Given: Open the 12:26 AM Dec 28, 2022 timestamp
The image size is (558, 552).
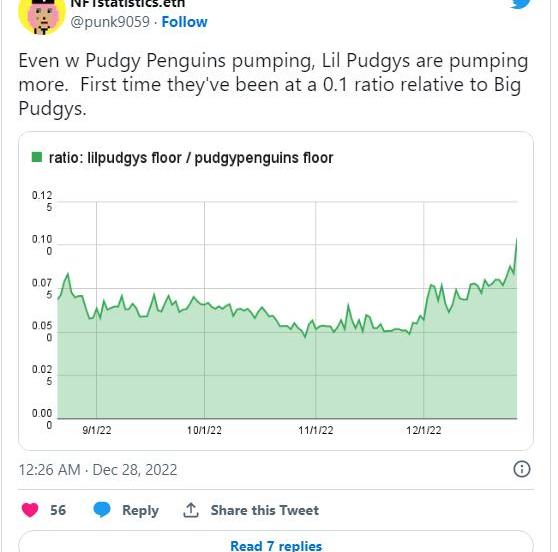Looking at the screenshot, I should (98, 470).
